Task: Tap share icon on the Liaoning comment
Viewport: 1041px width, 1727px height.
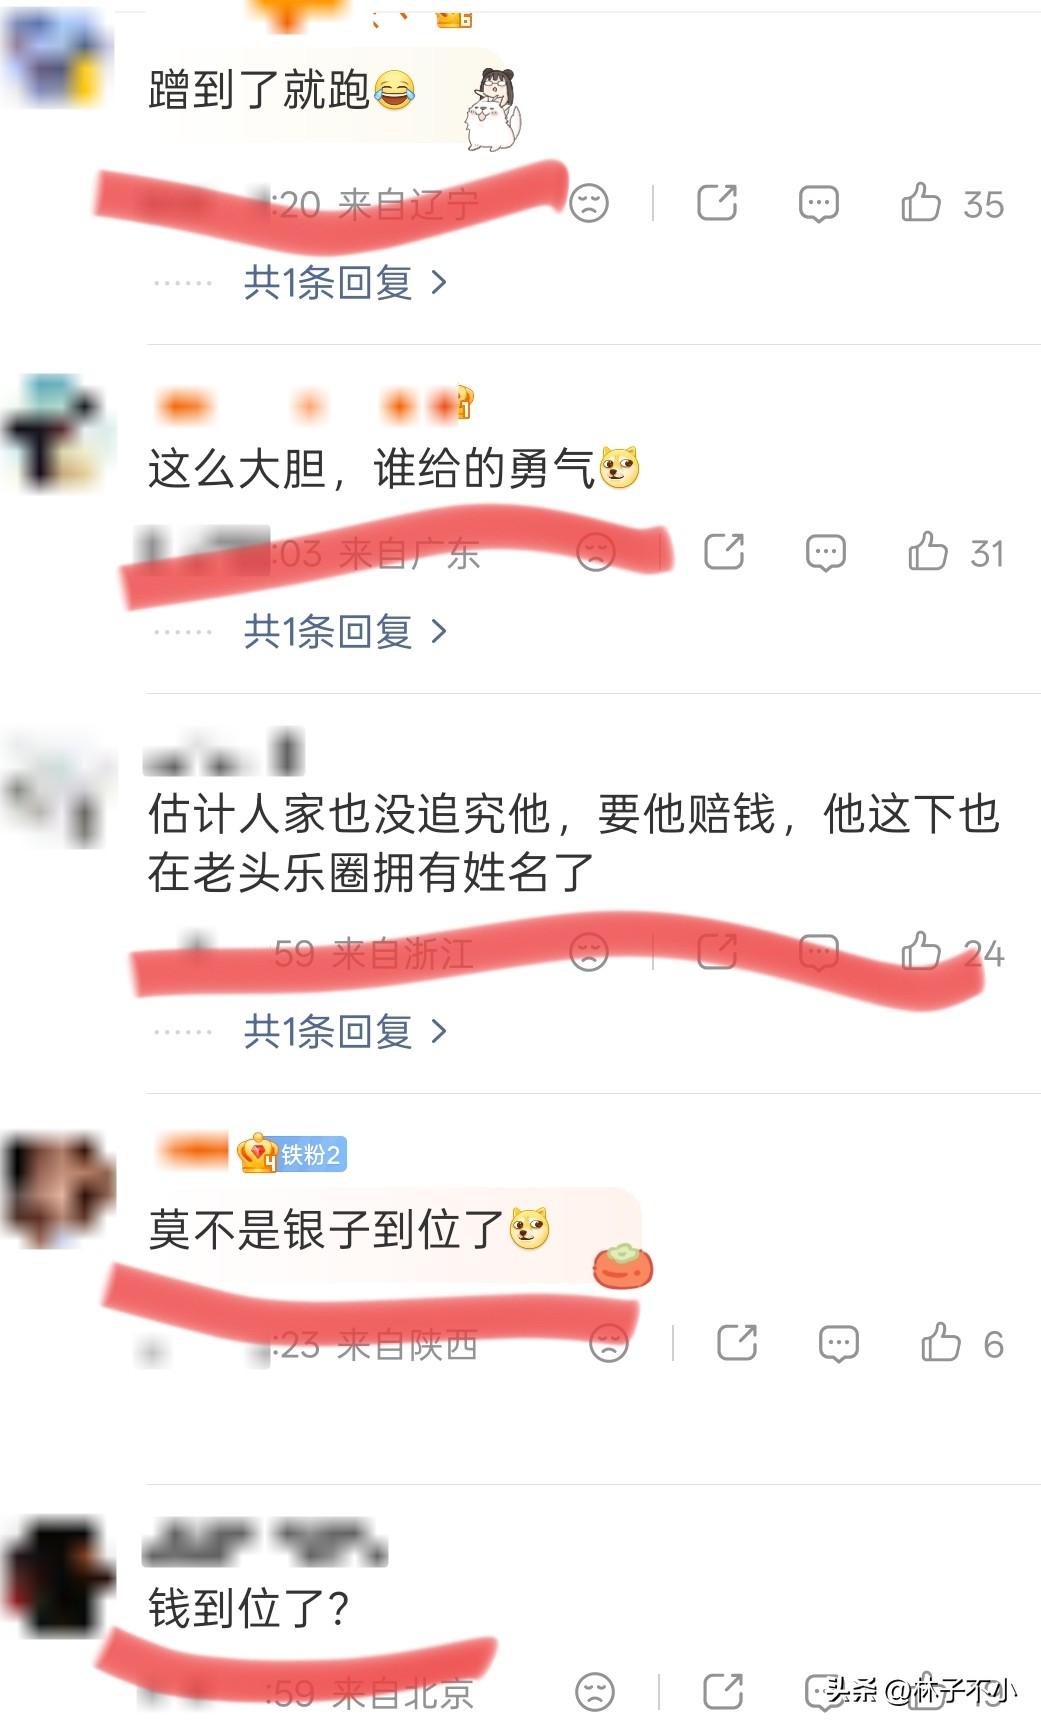Action: click(x=717, y=203)
